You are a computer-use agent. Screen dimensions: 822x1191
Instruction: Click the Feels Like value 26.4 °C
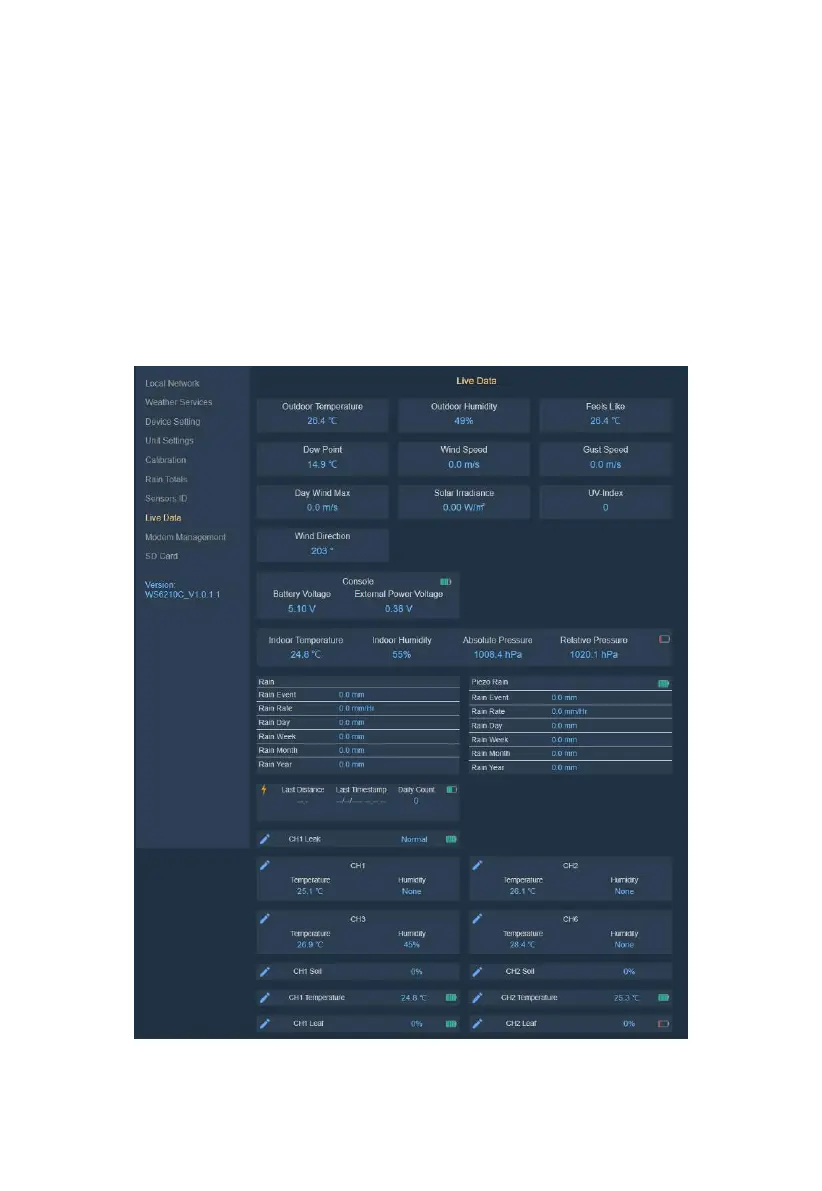pos(605,421)
